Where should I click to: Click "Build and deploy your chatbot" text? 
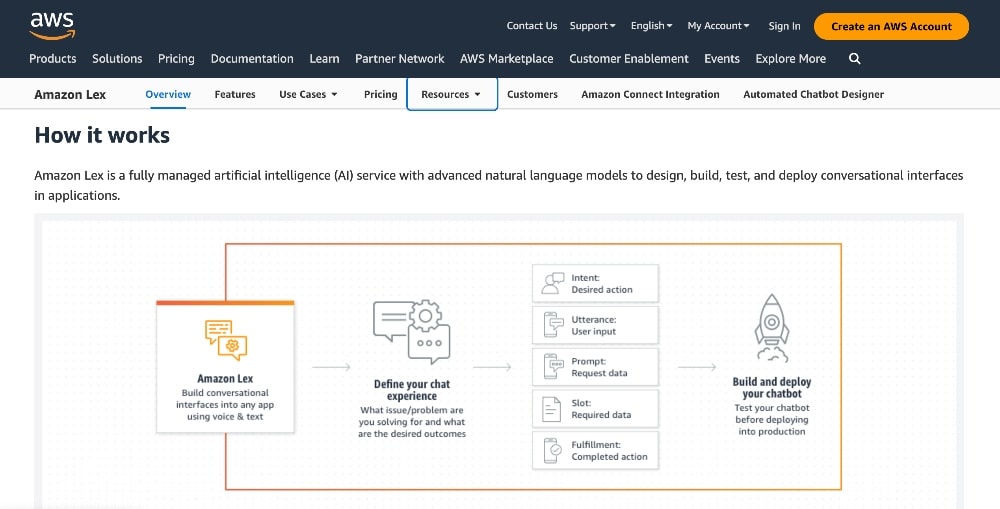(772, 388)
